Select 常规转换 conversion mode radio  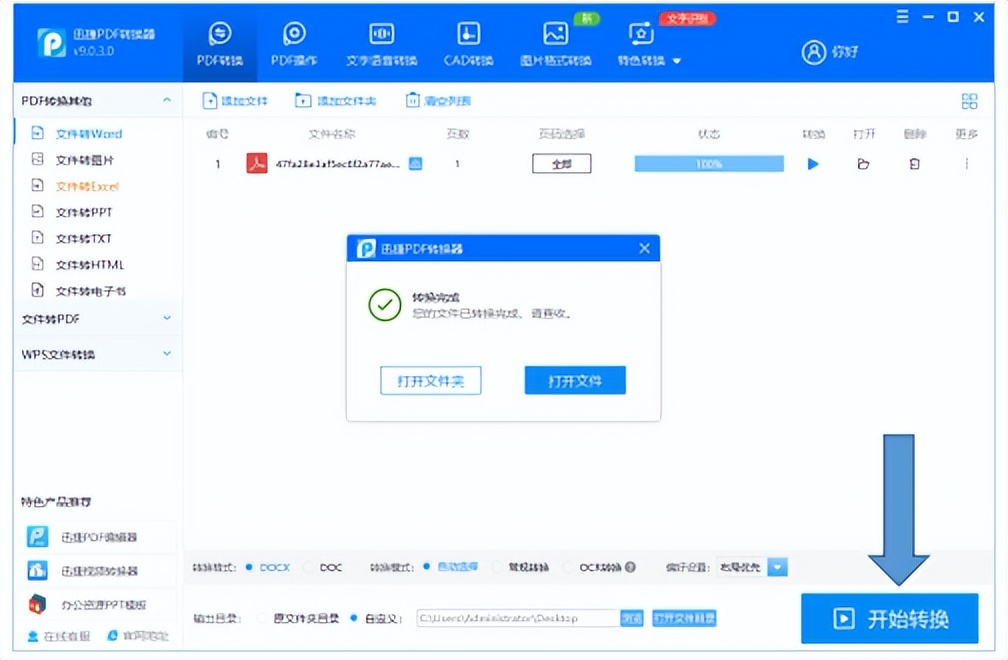click(497, 567)
